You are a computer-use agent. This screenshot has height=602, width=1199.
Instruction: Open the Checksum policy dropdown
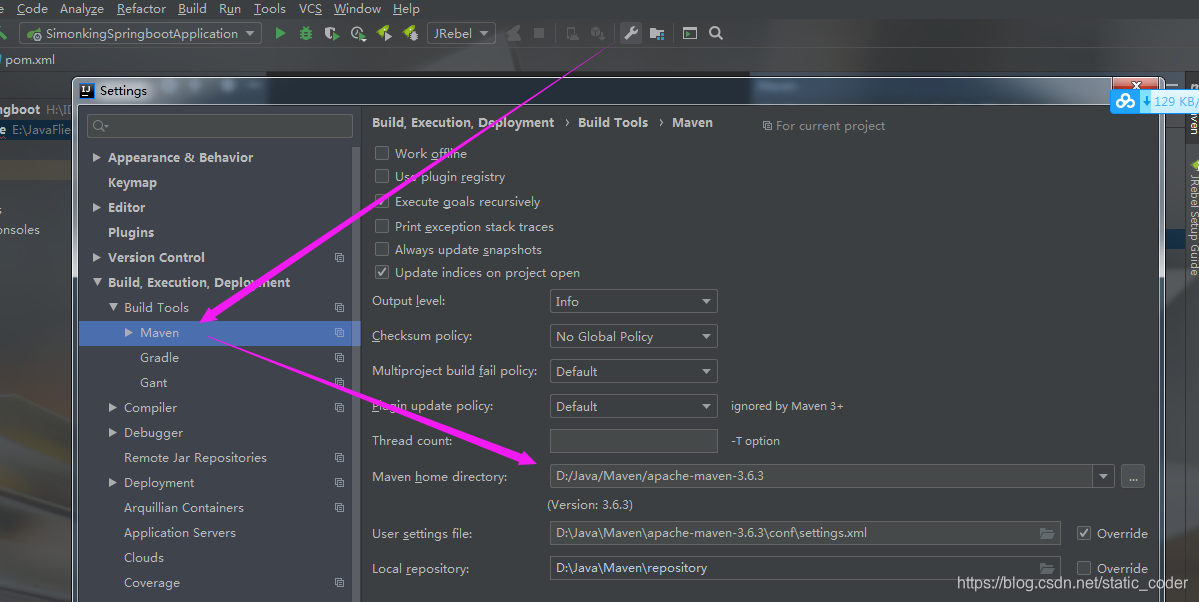click(x=633, y=337)
